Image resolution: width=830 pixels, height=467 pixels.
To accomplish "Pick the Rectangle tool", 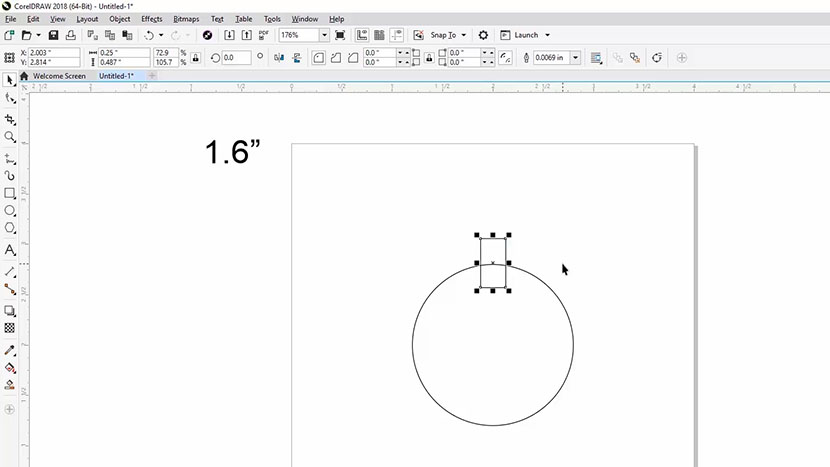I will click(10, 193).
